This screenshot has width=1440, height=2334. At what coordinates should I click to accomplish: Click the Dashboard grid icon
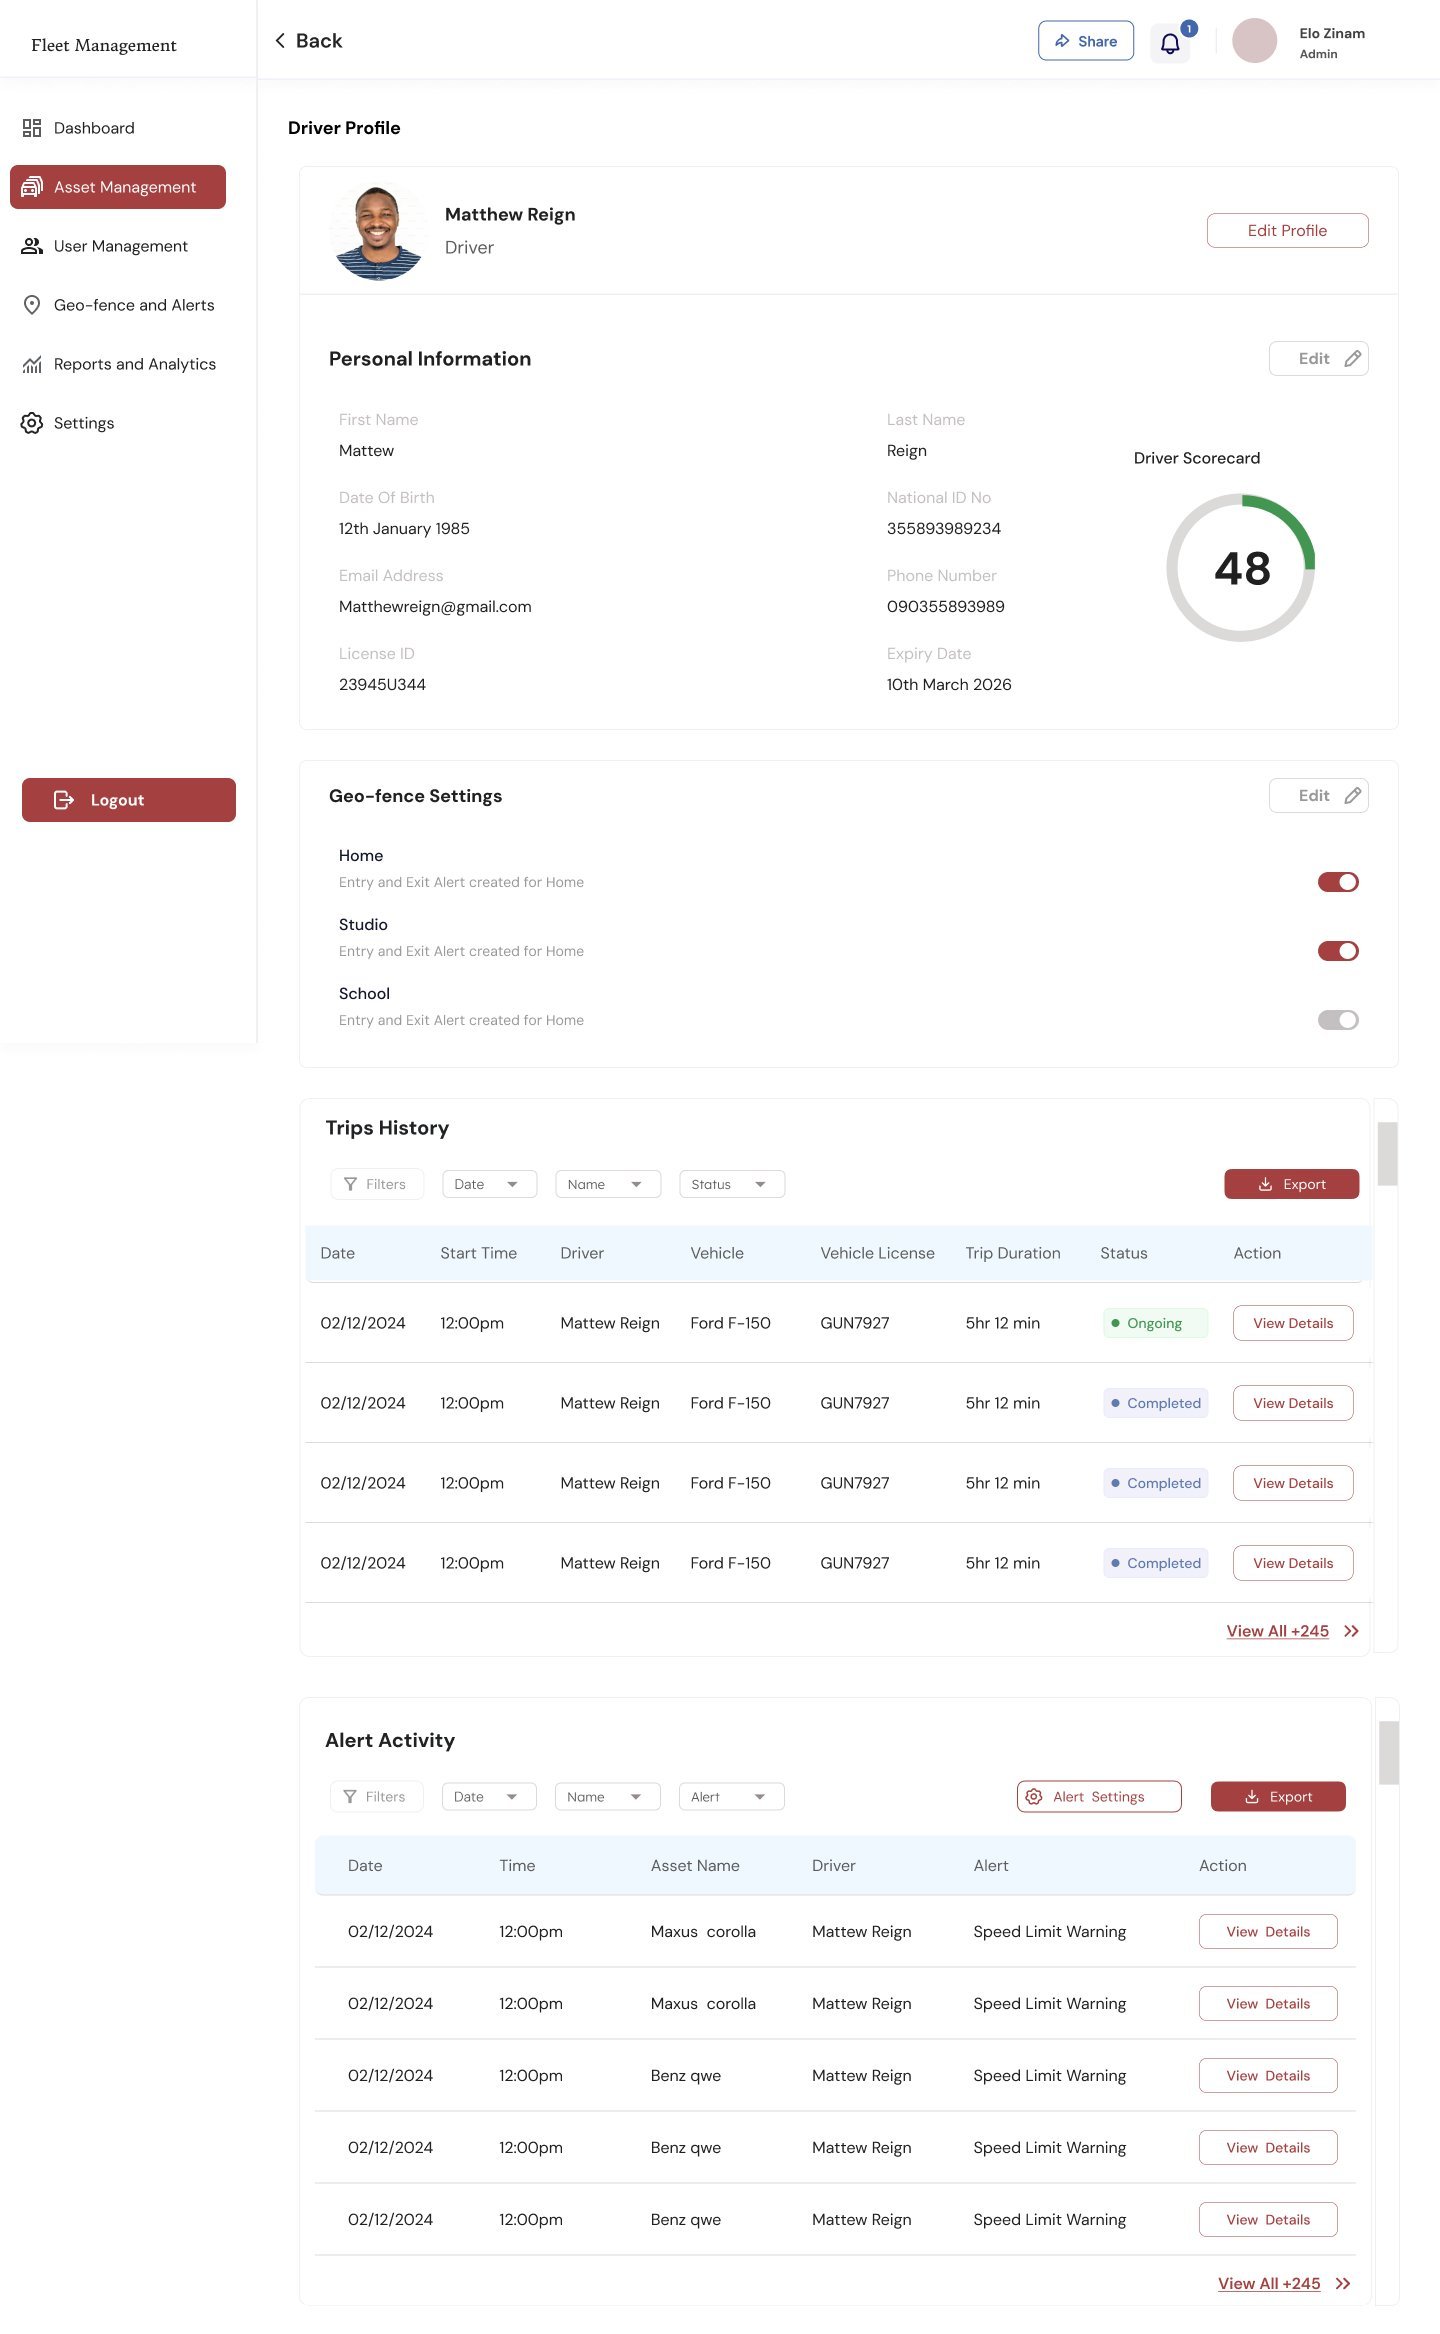(x=32, y=128)
